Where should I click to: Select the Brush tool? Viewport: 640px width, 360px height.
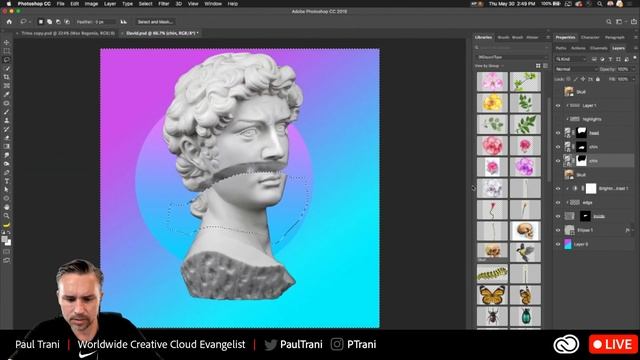tap(7, 111)
